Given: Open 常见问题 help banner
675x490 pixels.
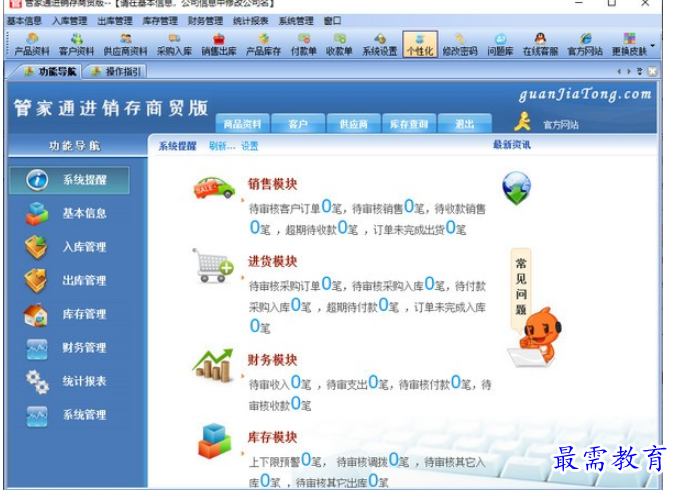Looking at the screenshot, I should pyautogui.click(x=521, y=288).
